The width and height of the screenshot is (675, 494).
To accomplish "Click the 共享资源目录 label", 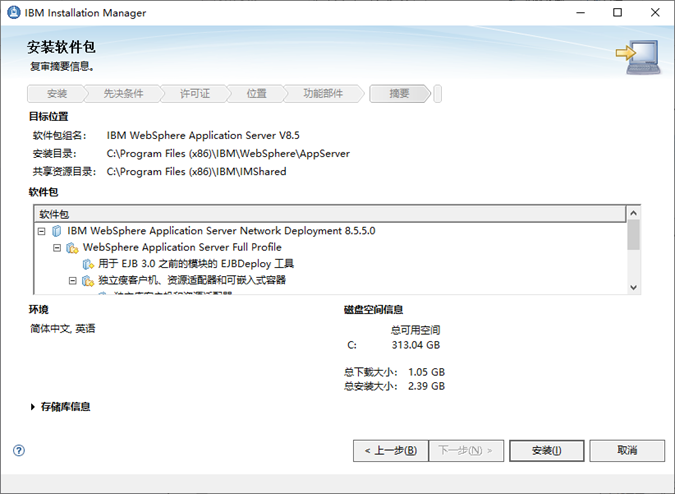I will pyautogui.click(x=64, y=172).
